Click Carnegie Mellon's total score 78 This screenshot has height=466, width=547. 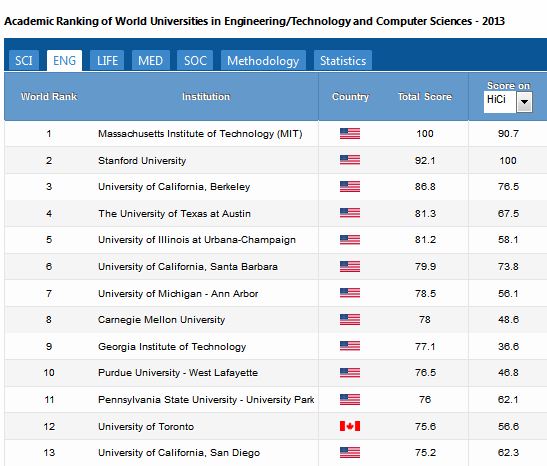[425, 320]
